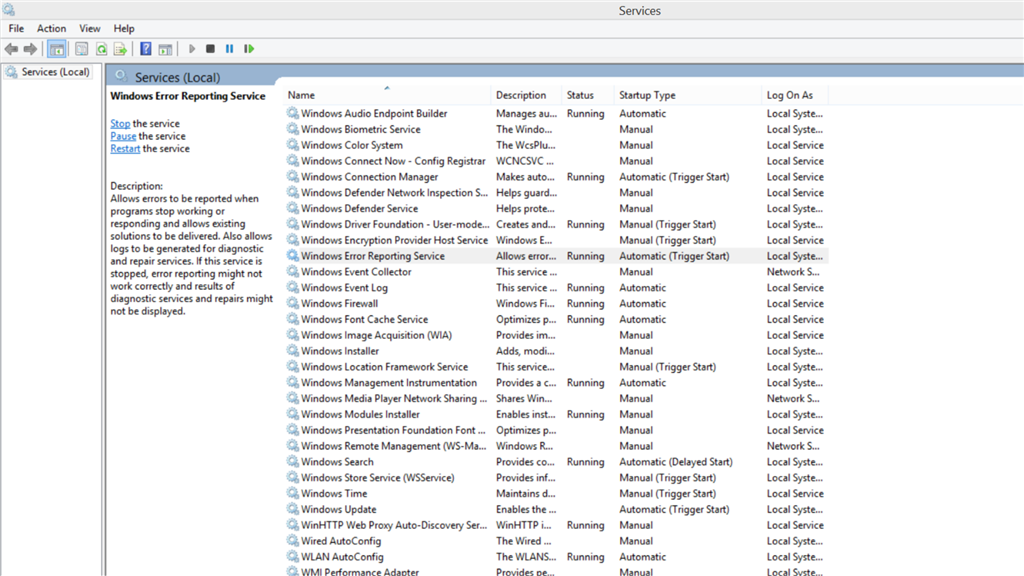Click the Restart the service link

tap(125, 148)
